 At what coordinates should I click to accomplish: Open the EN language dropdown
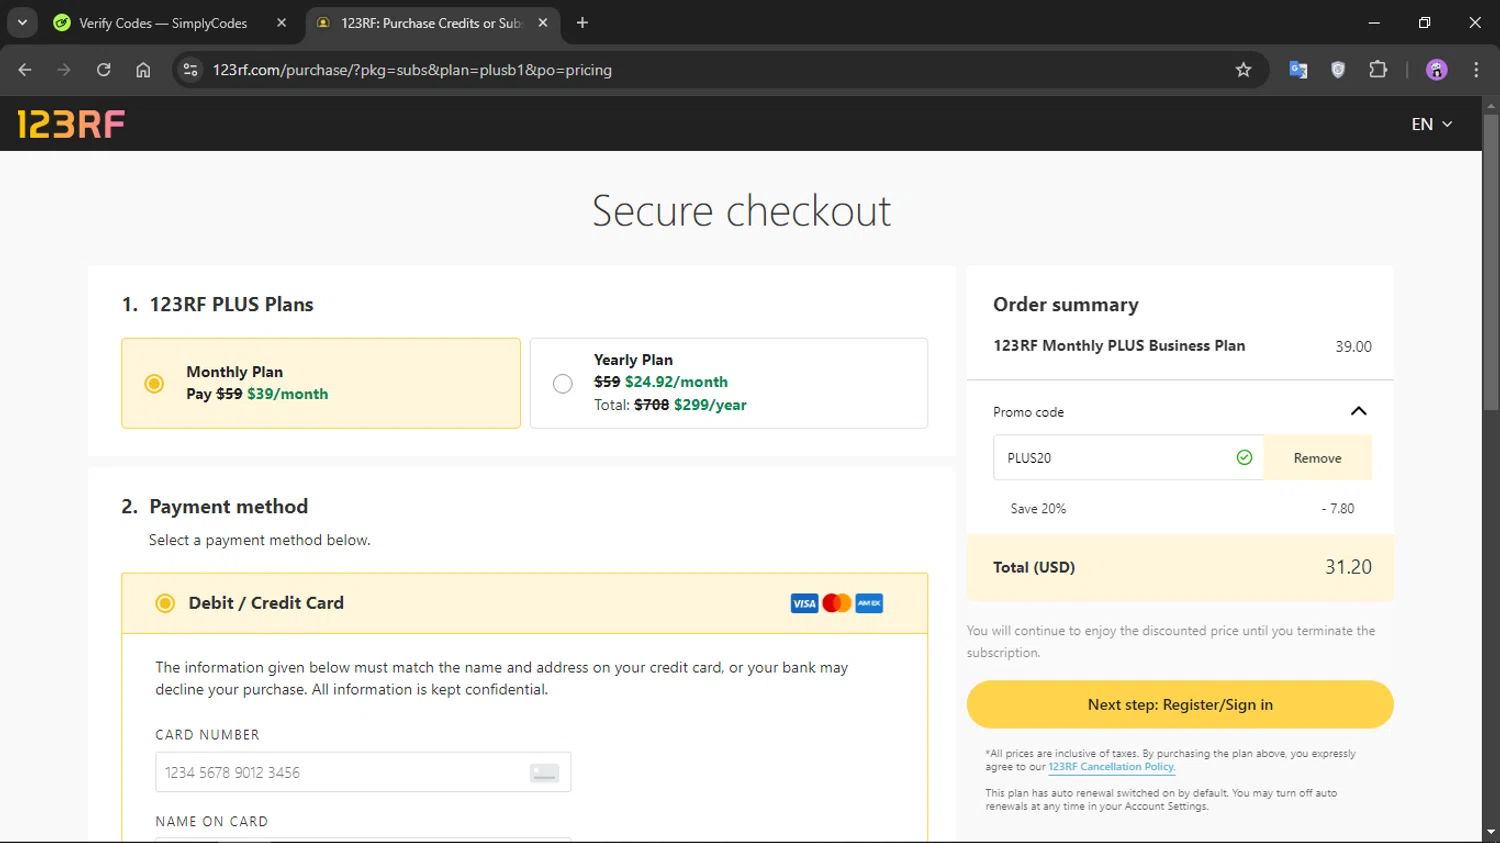(x=1432, y=124)
